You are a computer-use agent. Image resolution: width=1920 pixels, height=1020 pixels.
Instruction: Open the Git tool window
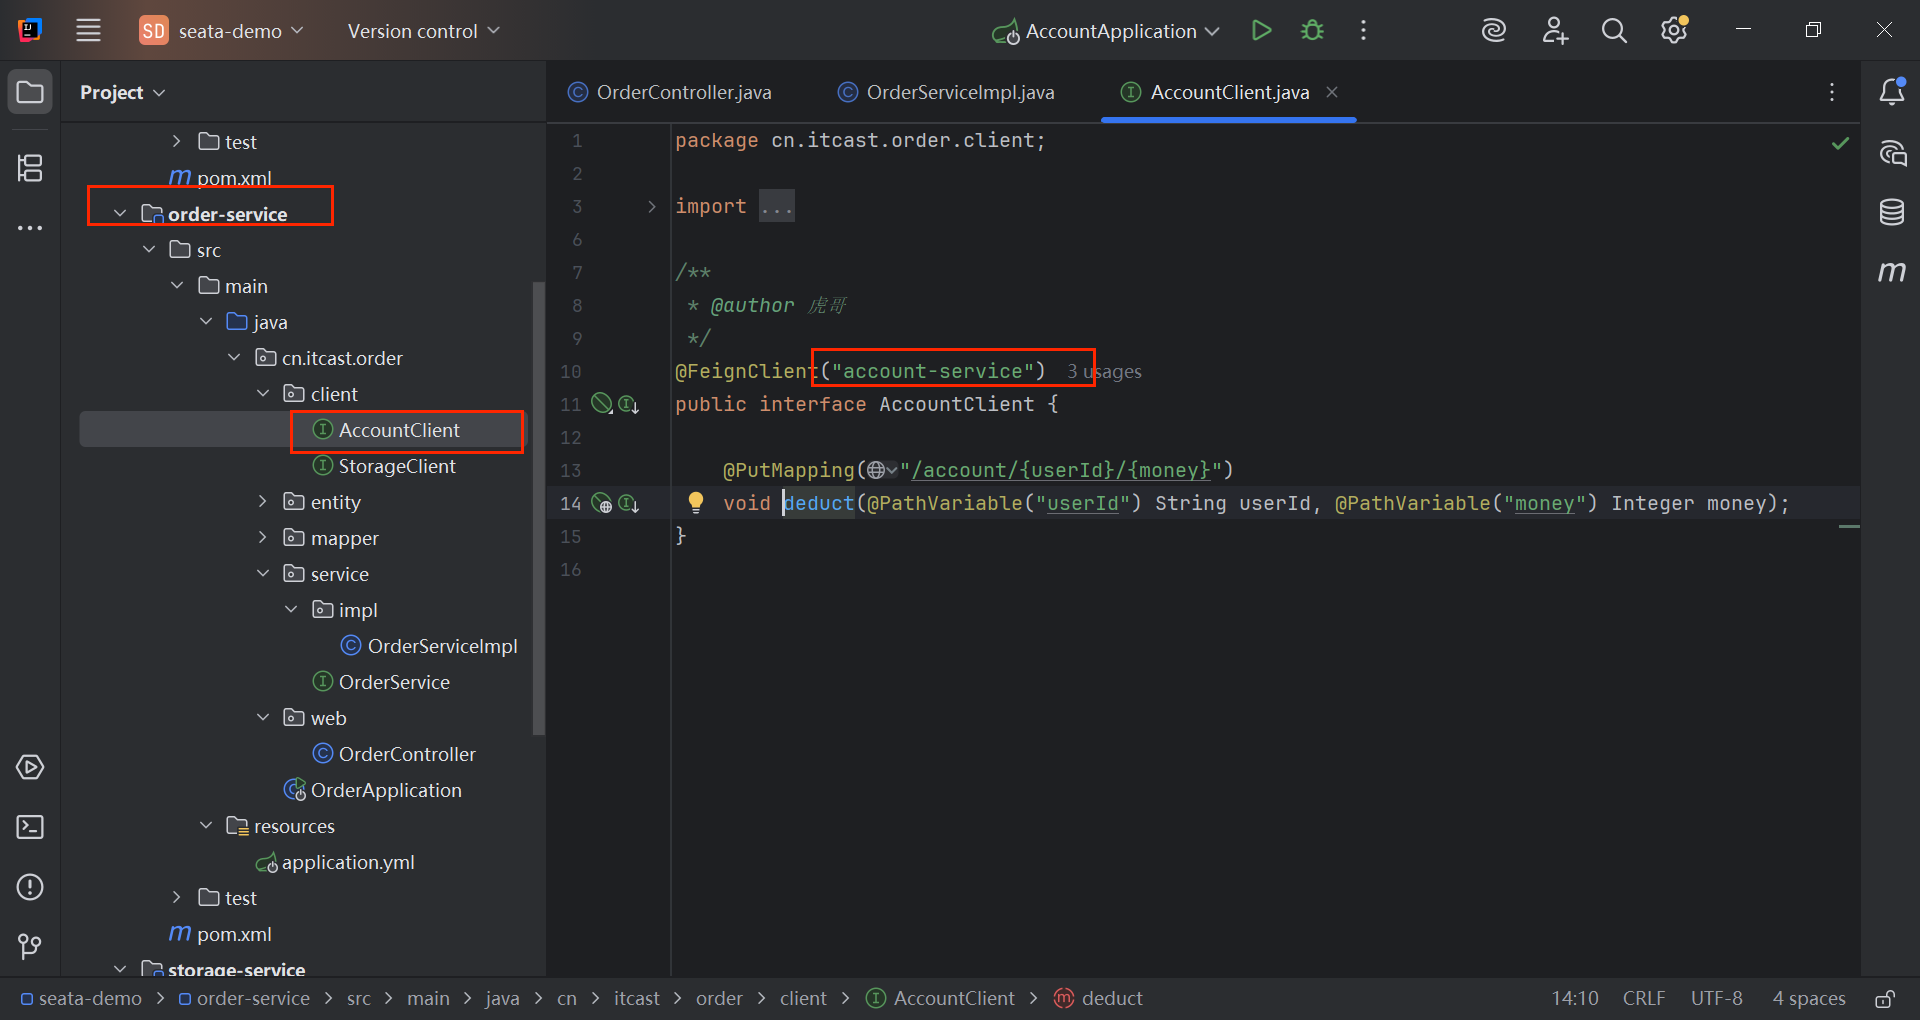pos(30,946)
